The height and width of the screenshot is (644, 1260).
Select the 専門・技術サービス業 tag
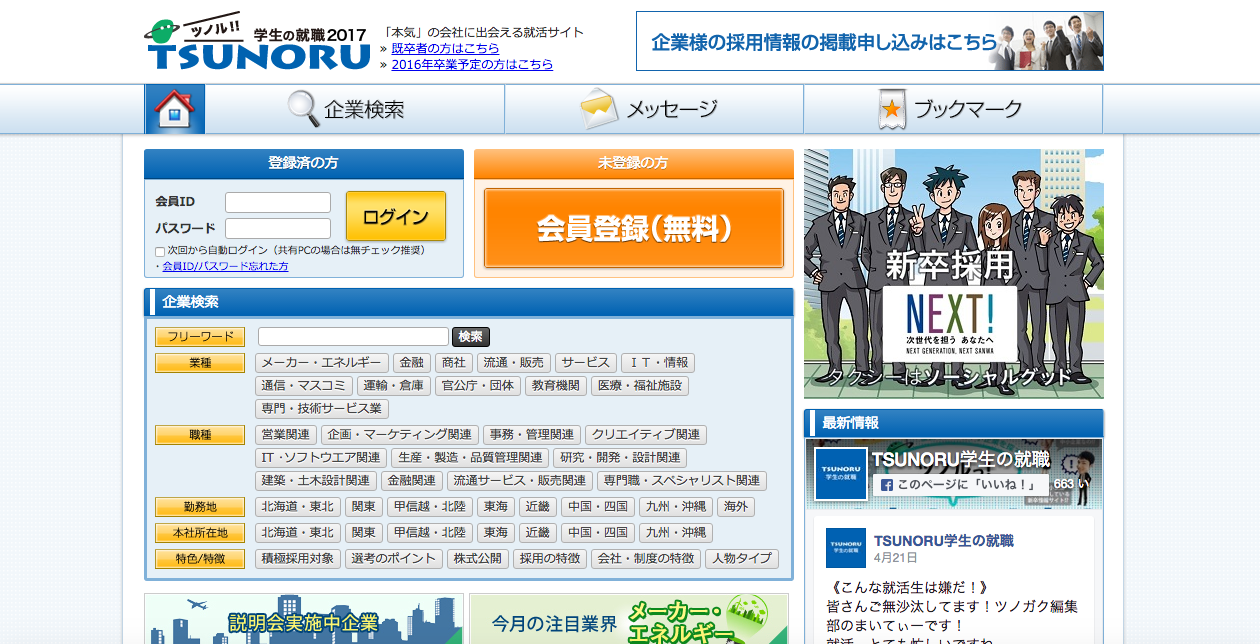pyautogui.click(x=322, y=409)
